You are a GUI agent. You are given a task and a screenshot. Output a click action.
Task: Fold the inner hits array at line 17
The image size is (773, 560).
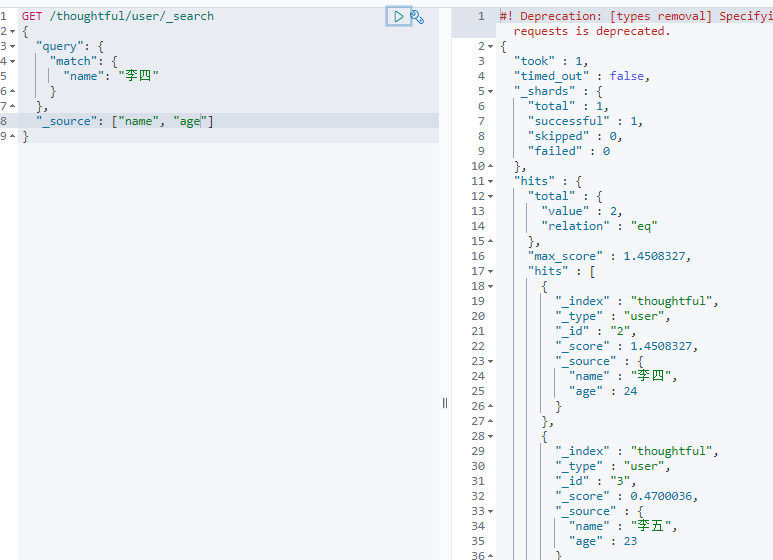click(491, 272)
